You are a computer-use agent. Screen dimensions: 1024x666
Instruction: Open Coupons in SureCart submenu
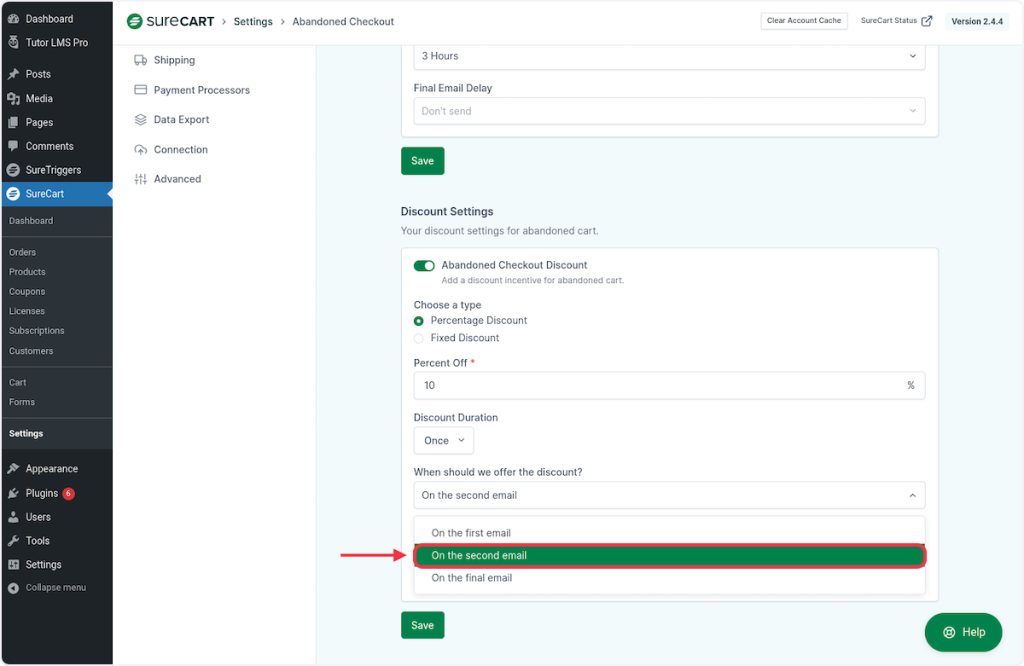[x=27, y=292]
